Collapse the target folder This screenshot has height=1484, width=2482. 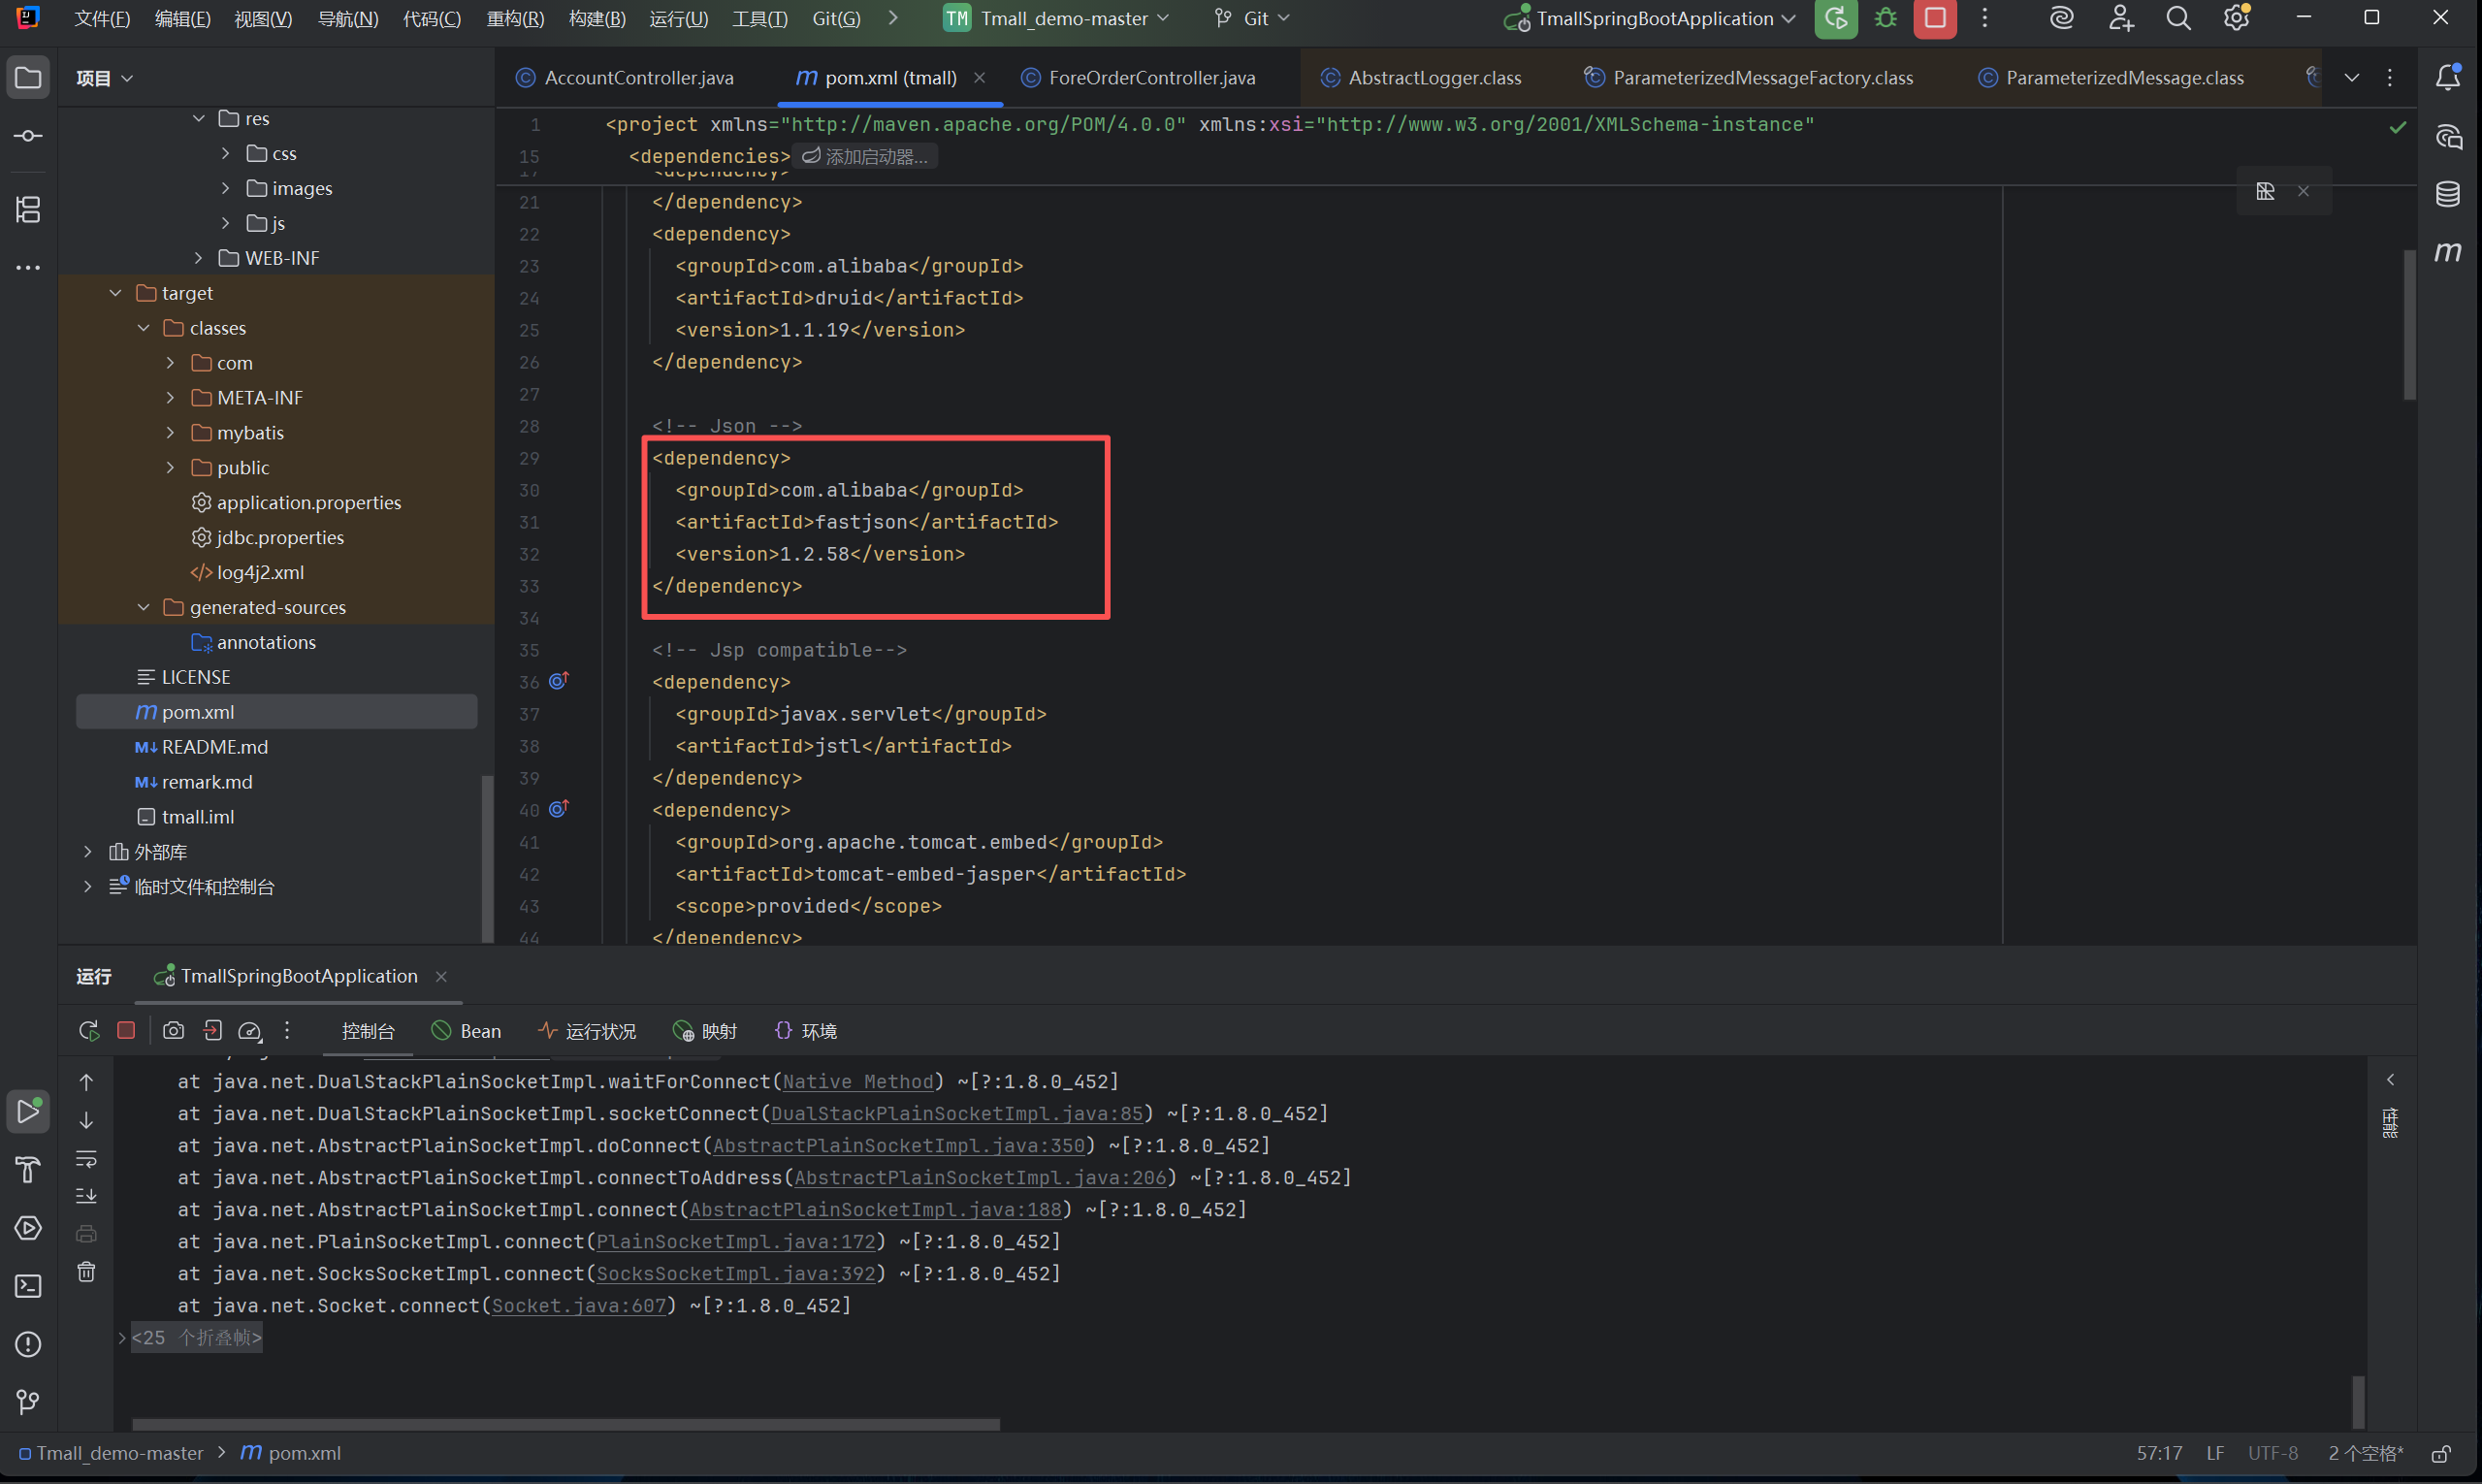tap(116, 293)
